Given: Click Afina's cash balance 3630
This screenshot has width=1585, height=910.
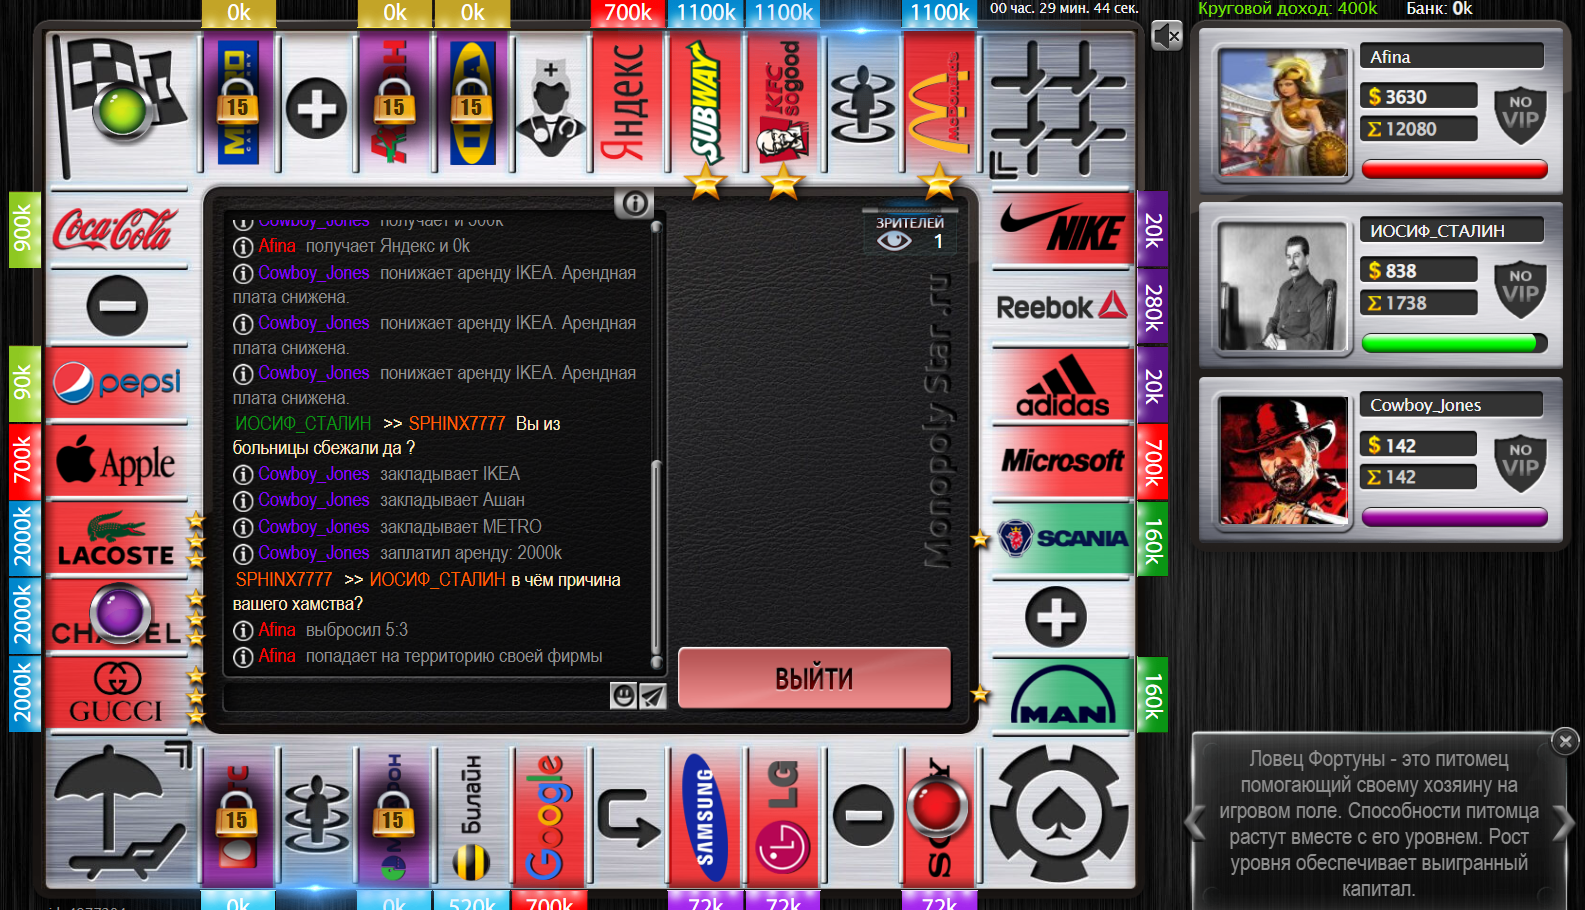Looking at the screenshot, I should pyautogui.click(x=1418, y=96).
